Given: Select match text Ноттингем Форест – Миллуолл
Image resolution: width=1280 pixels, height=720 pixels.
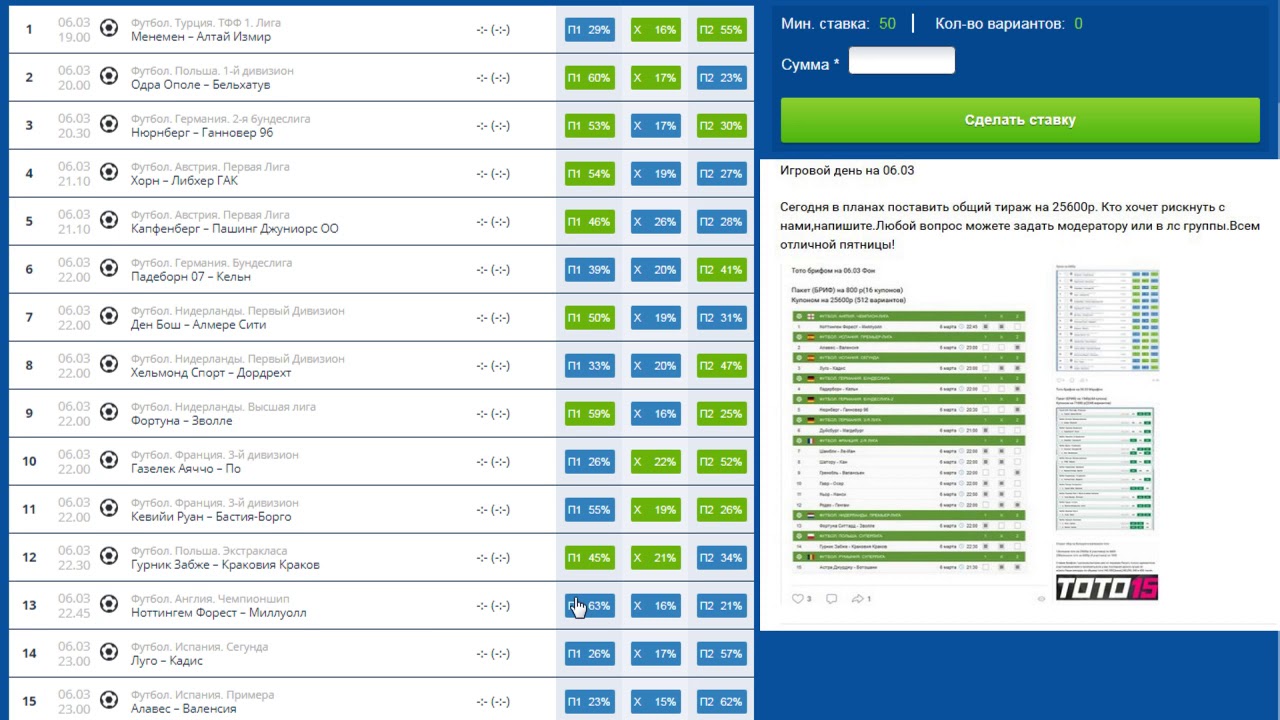Looking at the screenshot, I should 219,613.
